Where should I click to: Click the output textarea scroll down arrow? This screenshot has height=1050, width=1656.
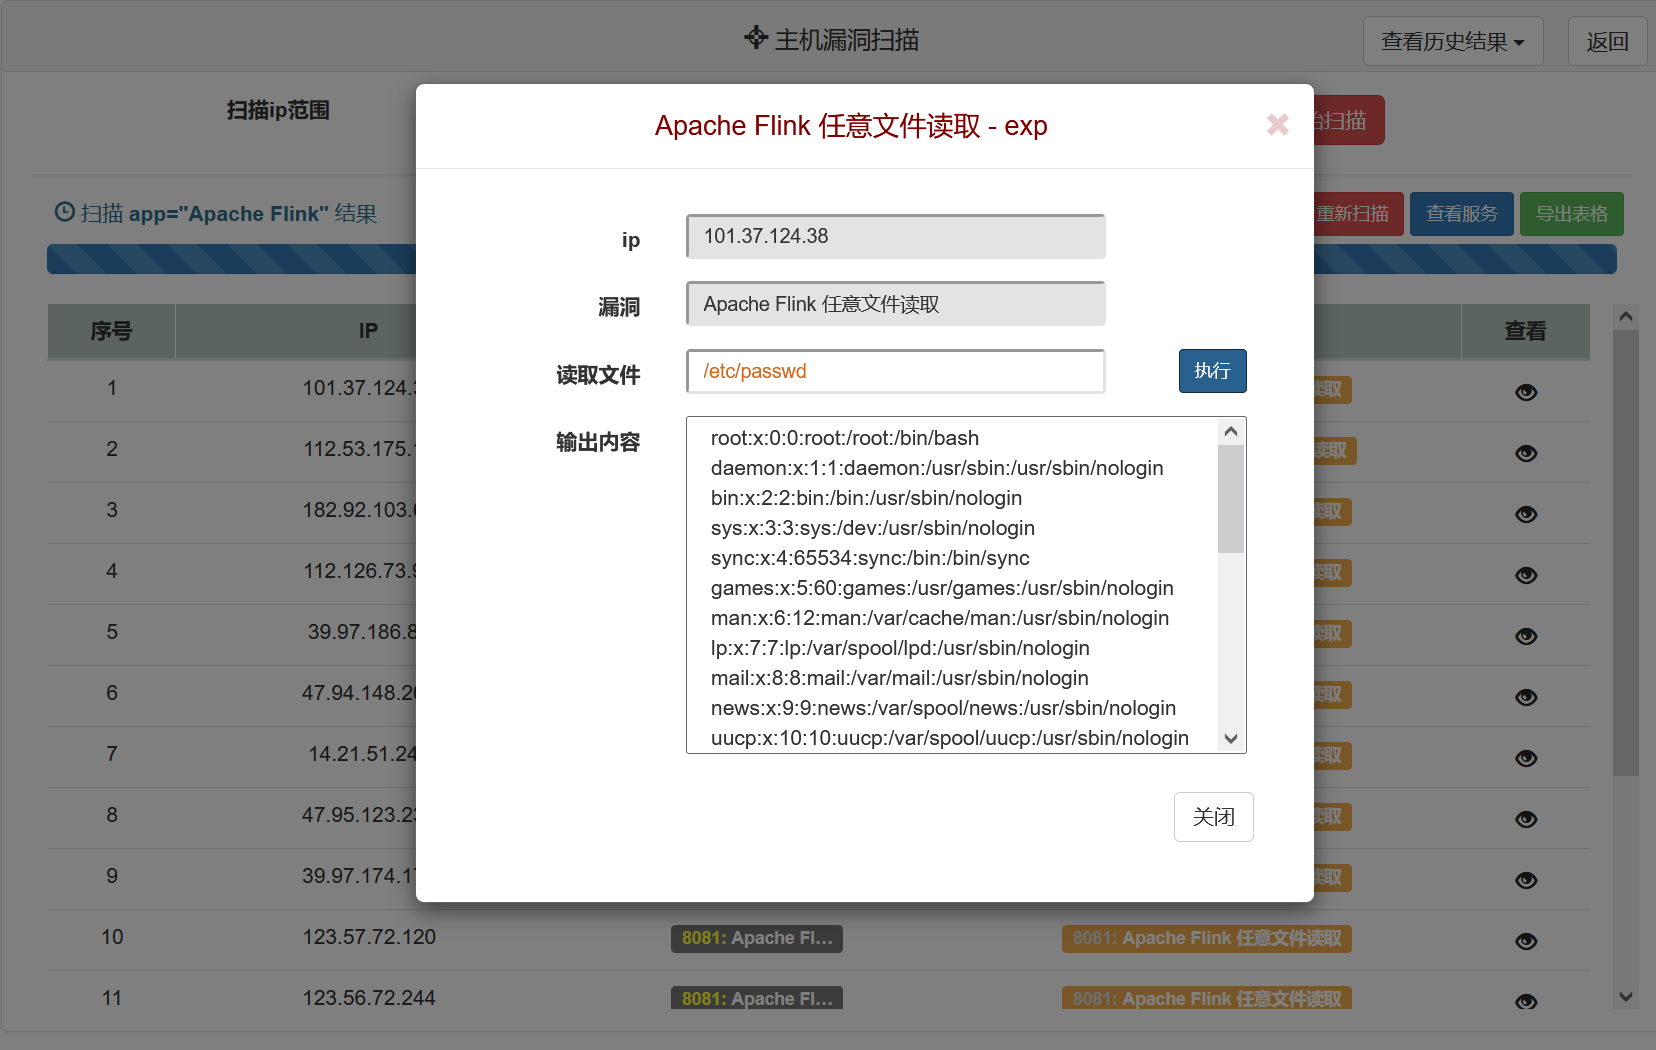1231,739
